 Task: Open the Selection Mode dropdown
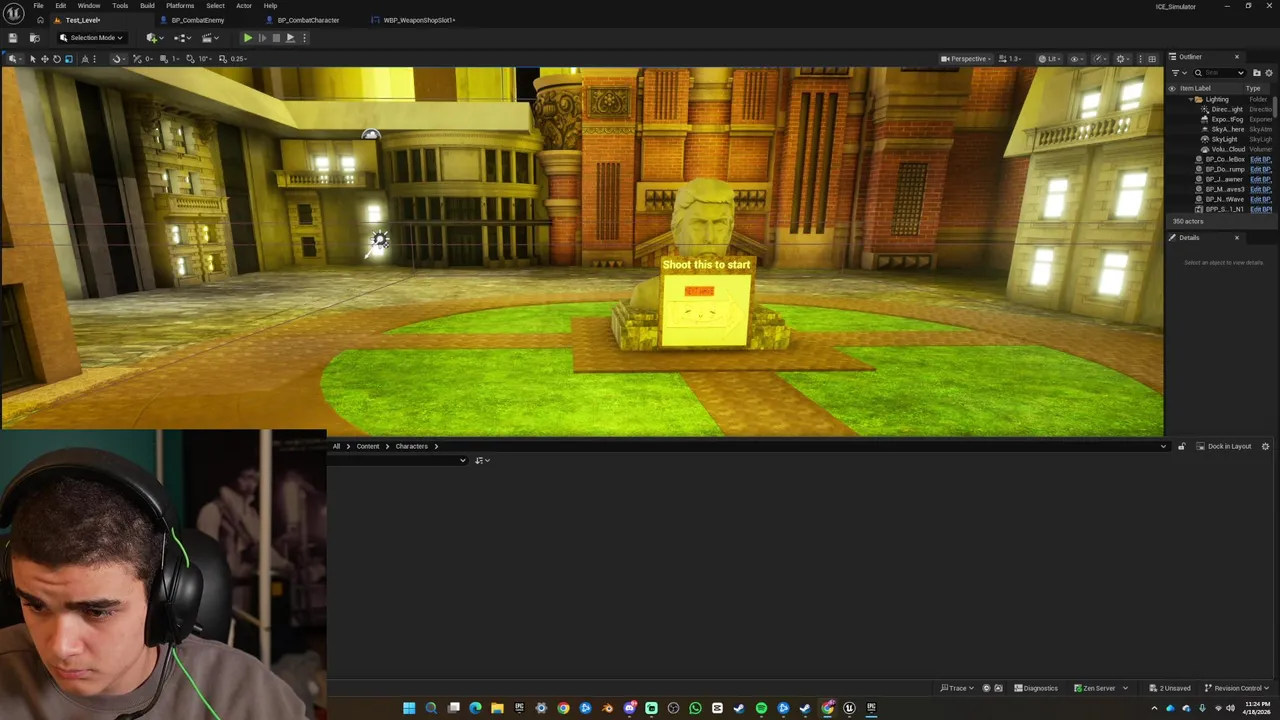[91, 38]
